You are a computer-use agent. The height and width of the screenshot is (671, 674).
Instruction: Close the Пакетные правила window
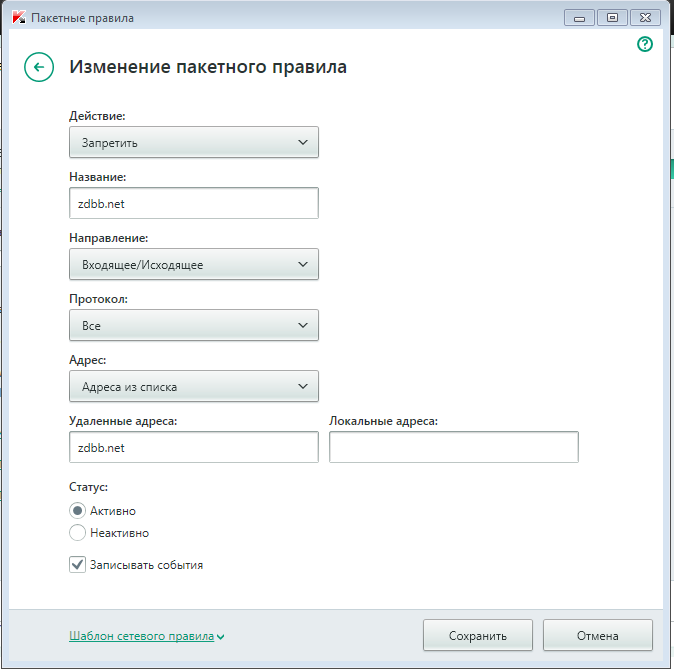pos(645,17)
